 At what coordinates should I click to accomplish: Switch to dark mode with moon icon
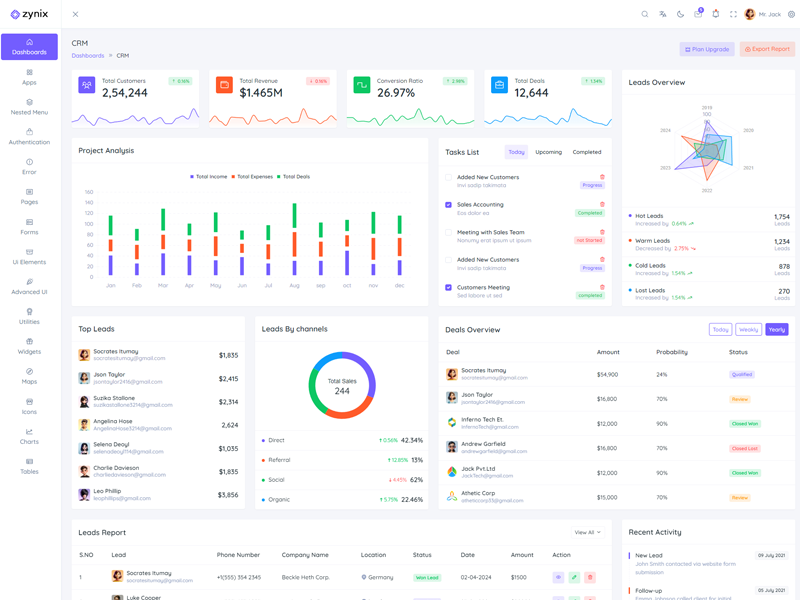click(x=680, y=14)
